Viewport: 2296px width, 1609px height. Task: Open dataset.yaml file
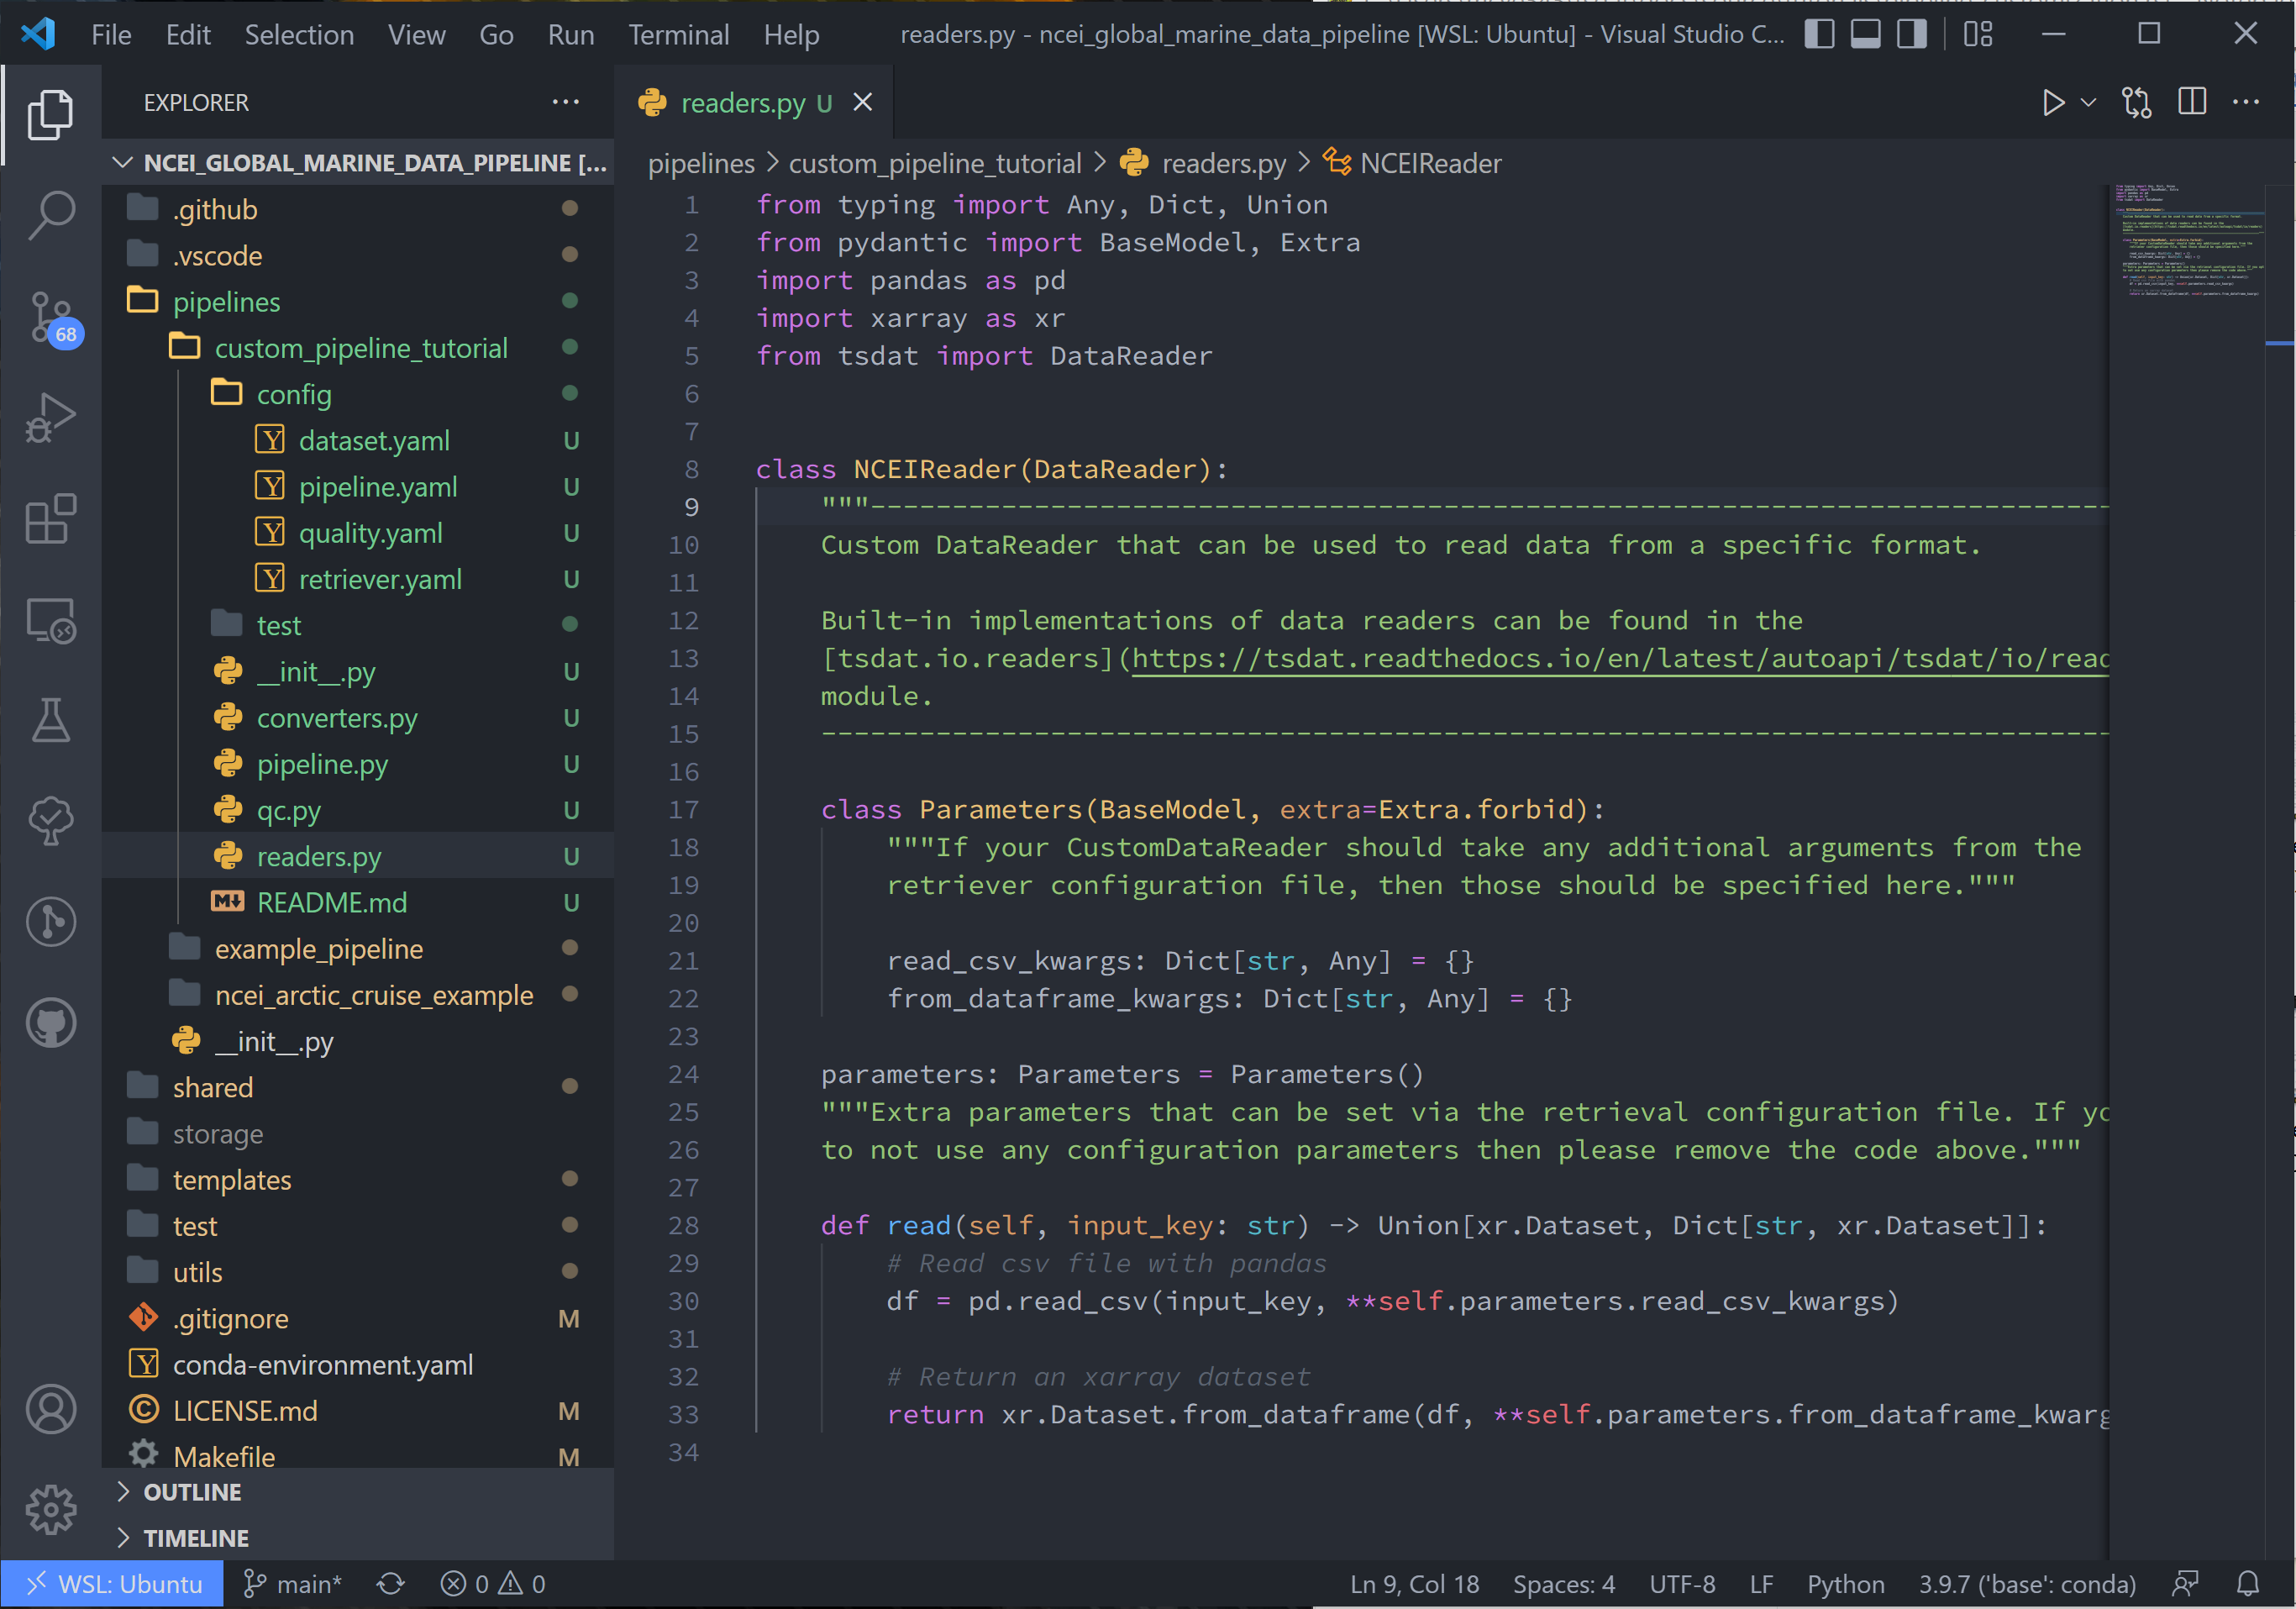click(358, 440)
